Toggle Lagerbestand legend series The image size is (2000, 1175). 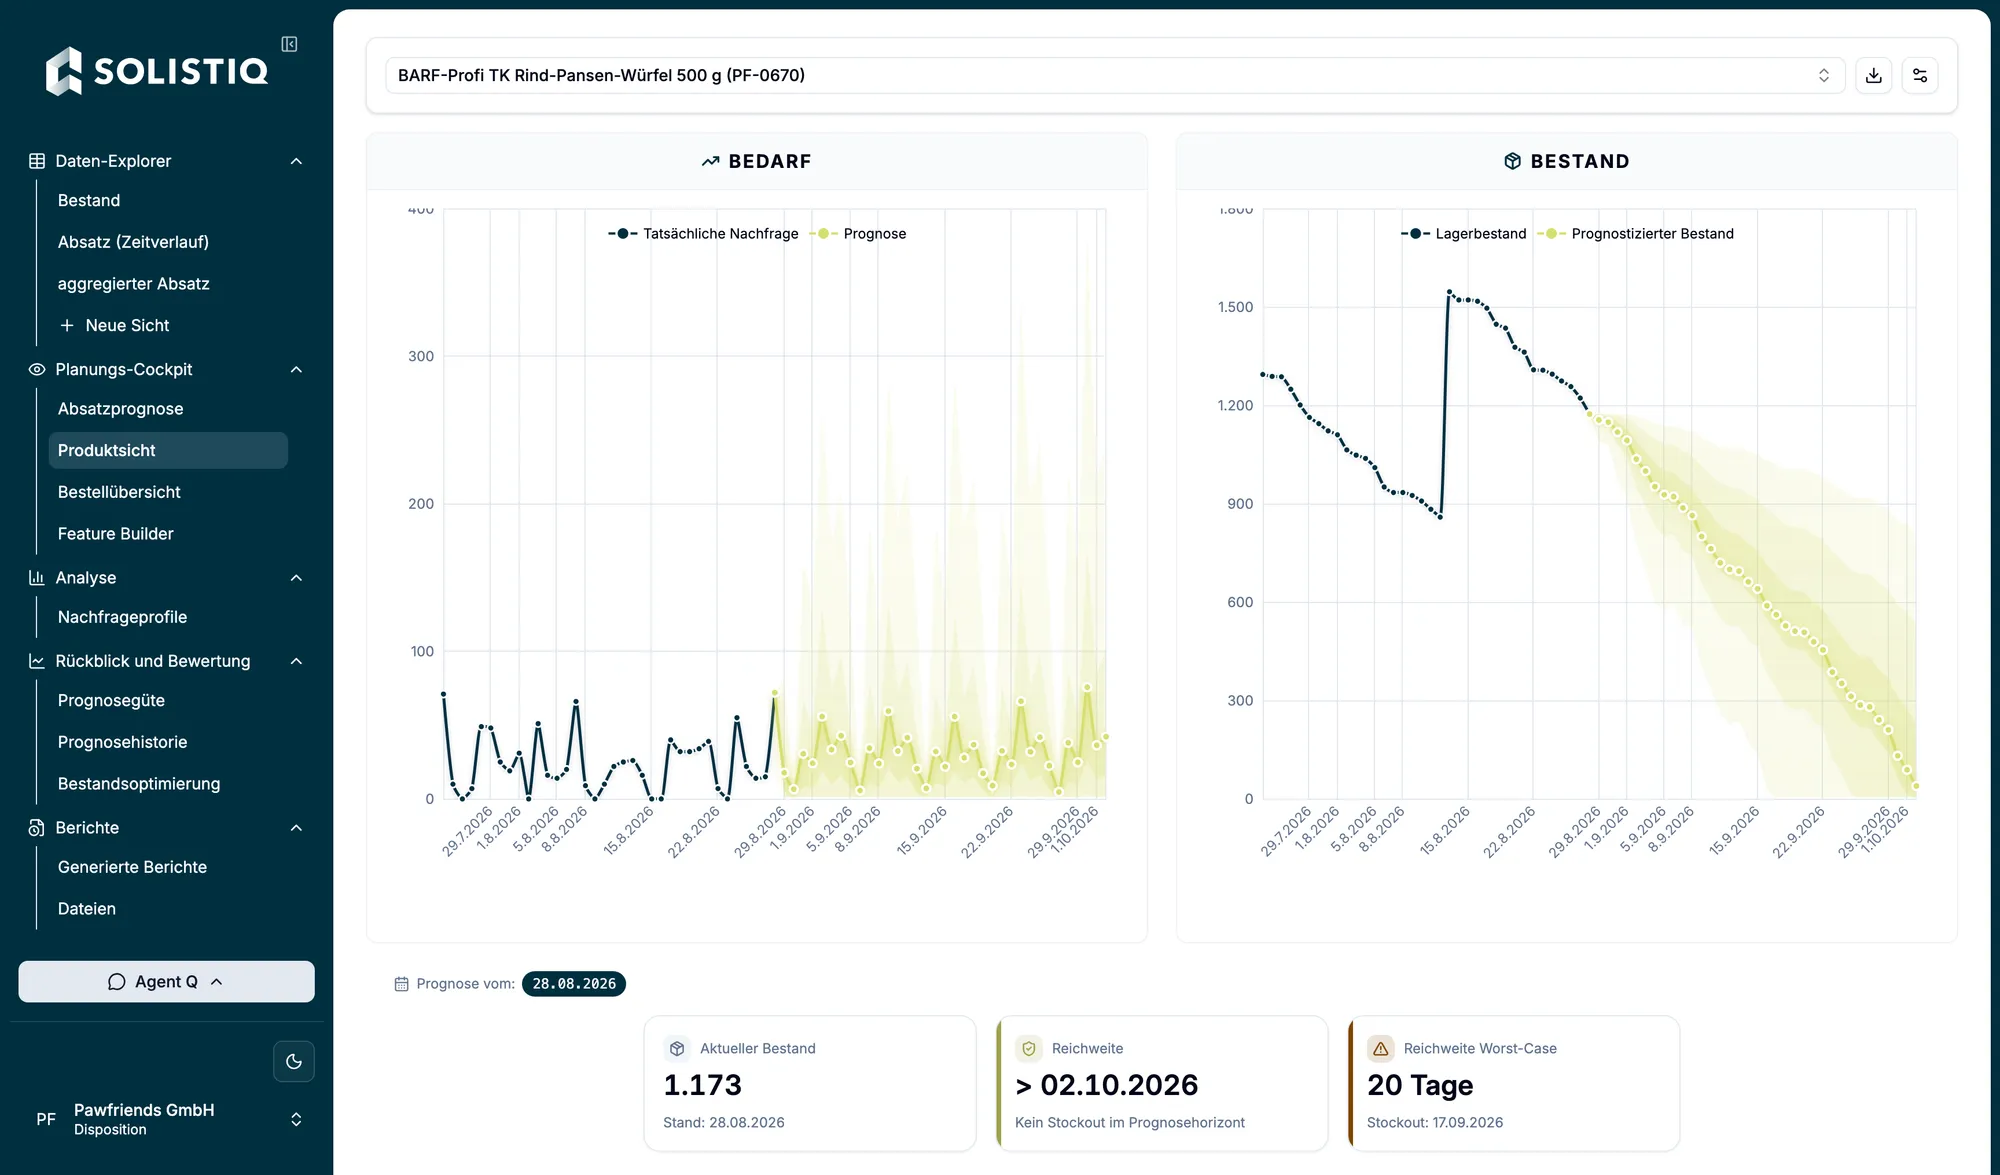pyautogui.click(x=1463, y=233)
